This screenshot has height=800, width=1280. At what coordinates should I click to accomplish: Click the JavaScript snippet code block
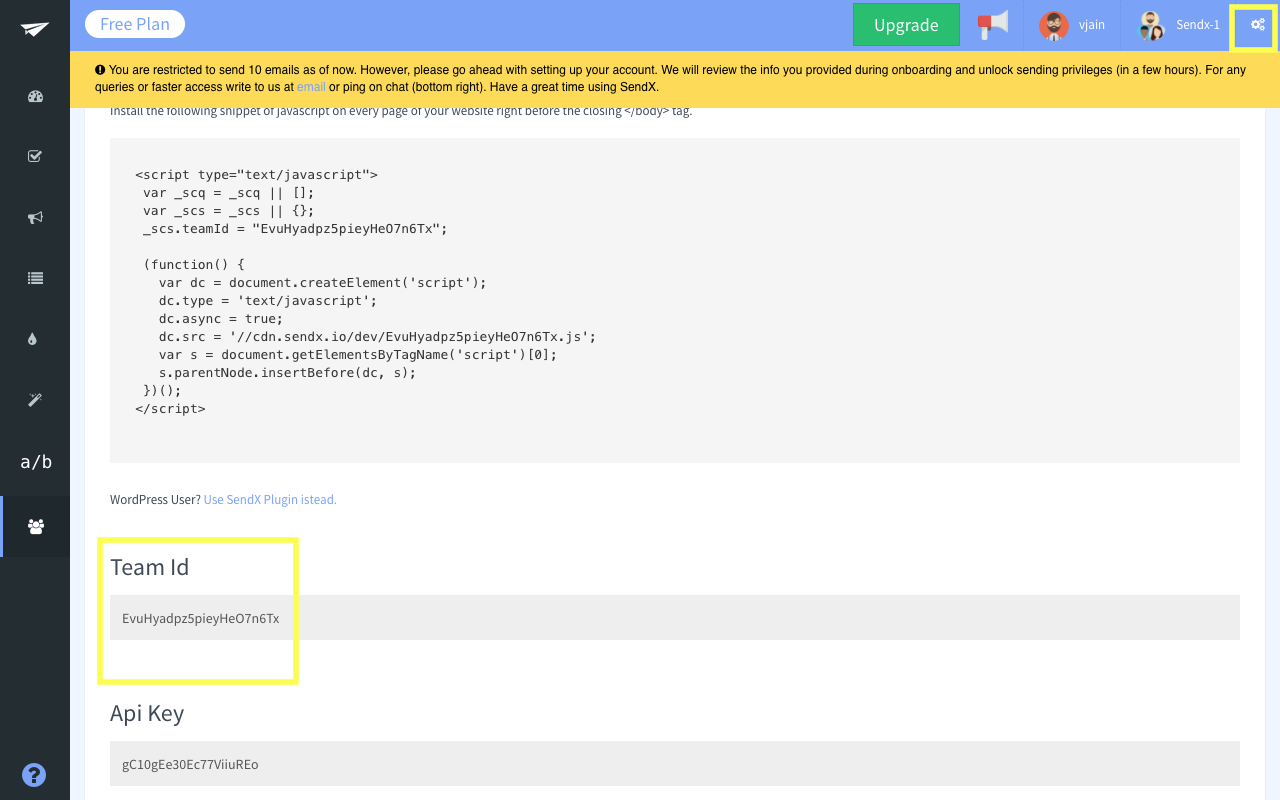pos(675,300)
